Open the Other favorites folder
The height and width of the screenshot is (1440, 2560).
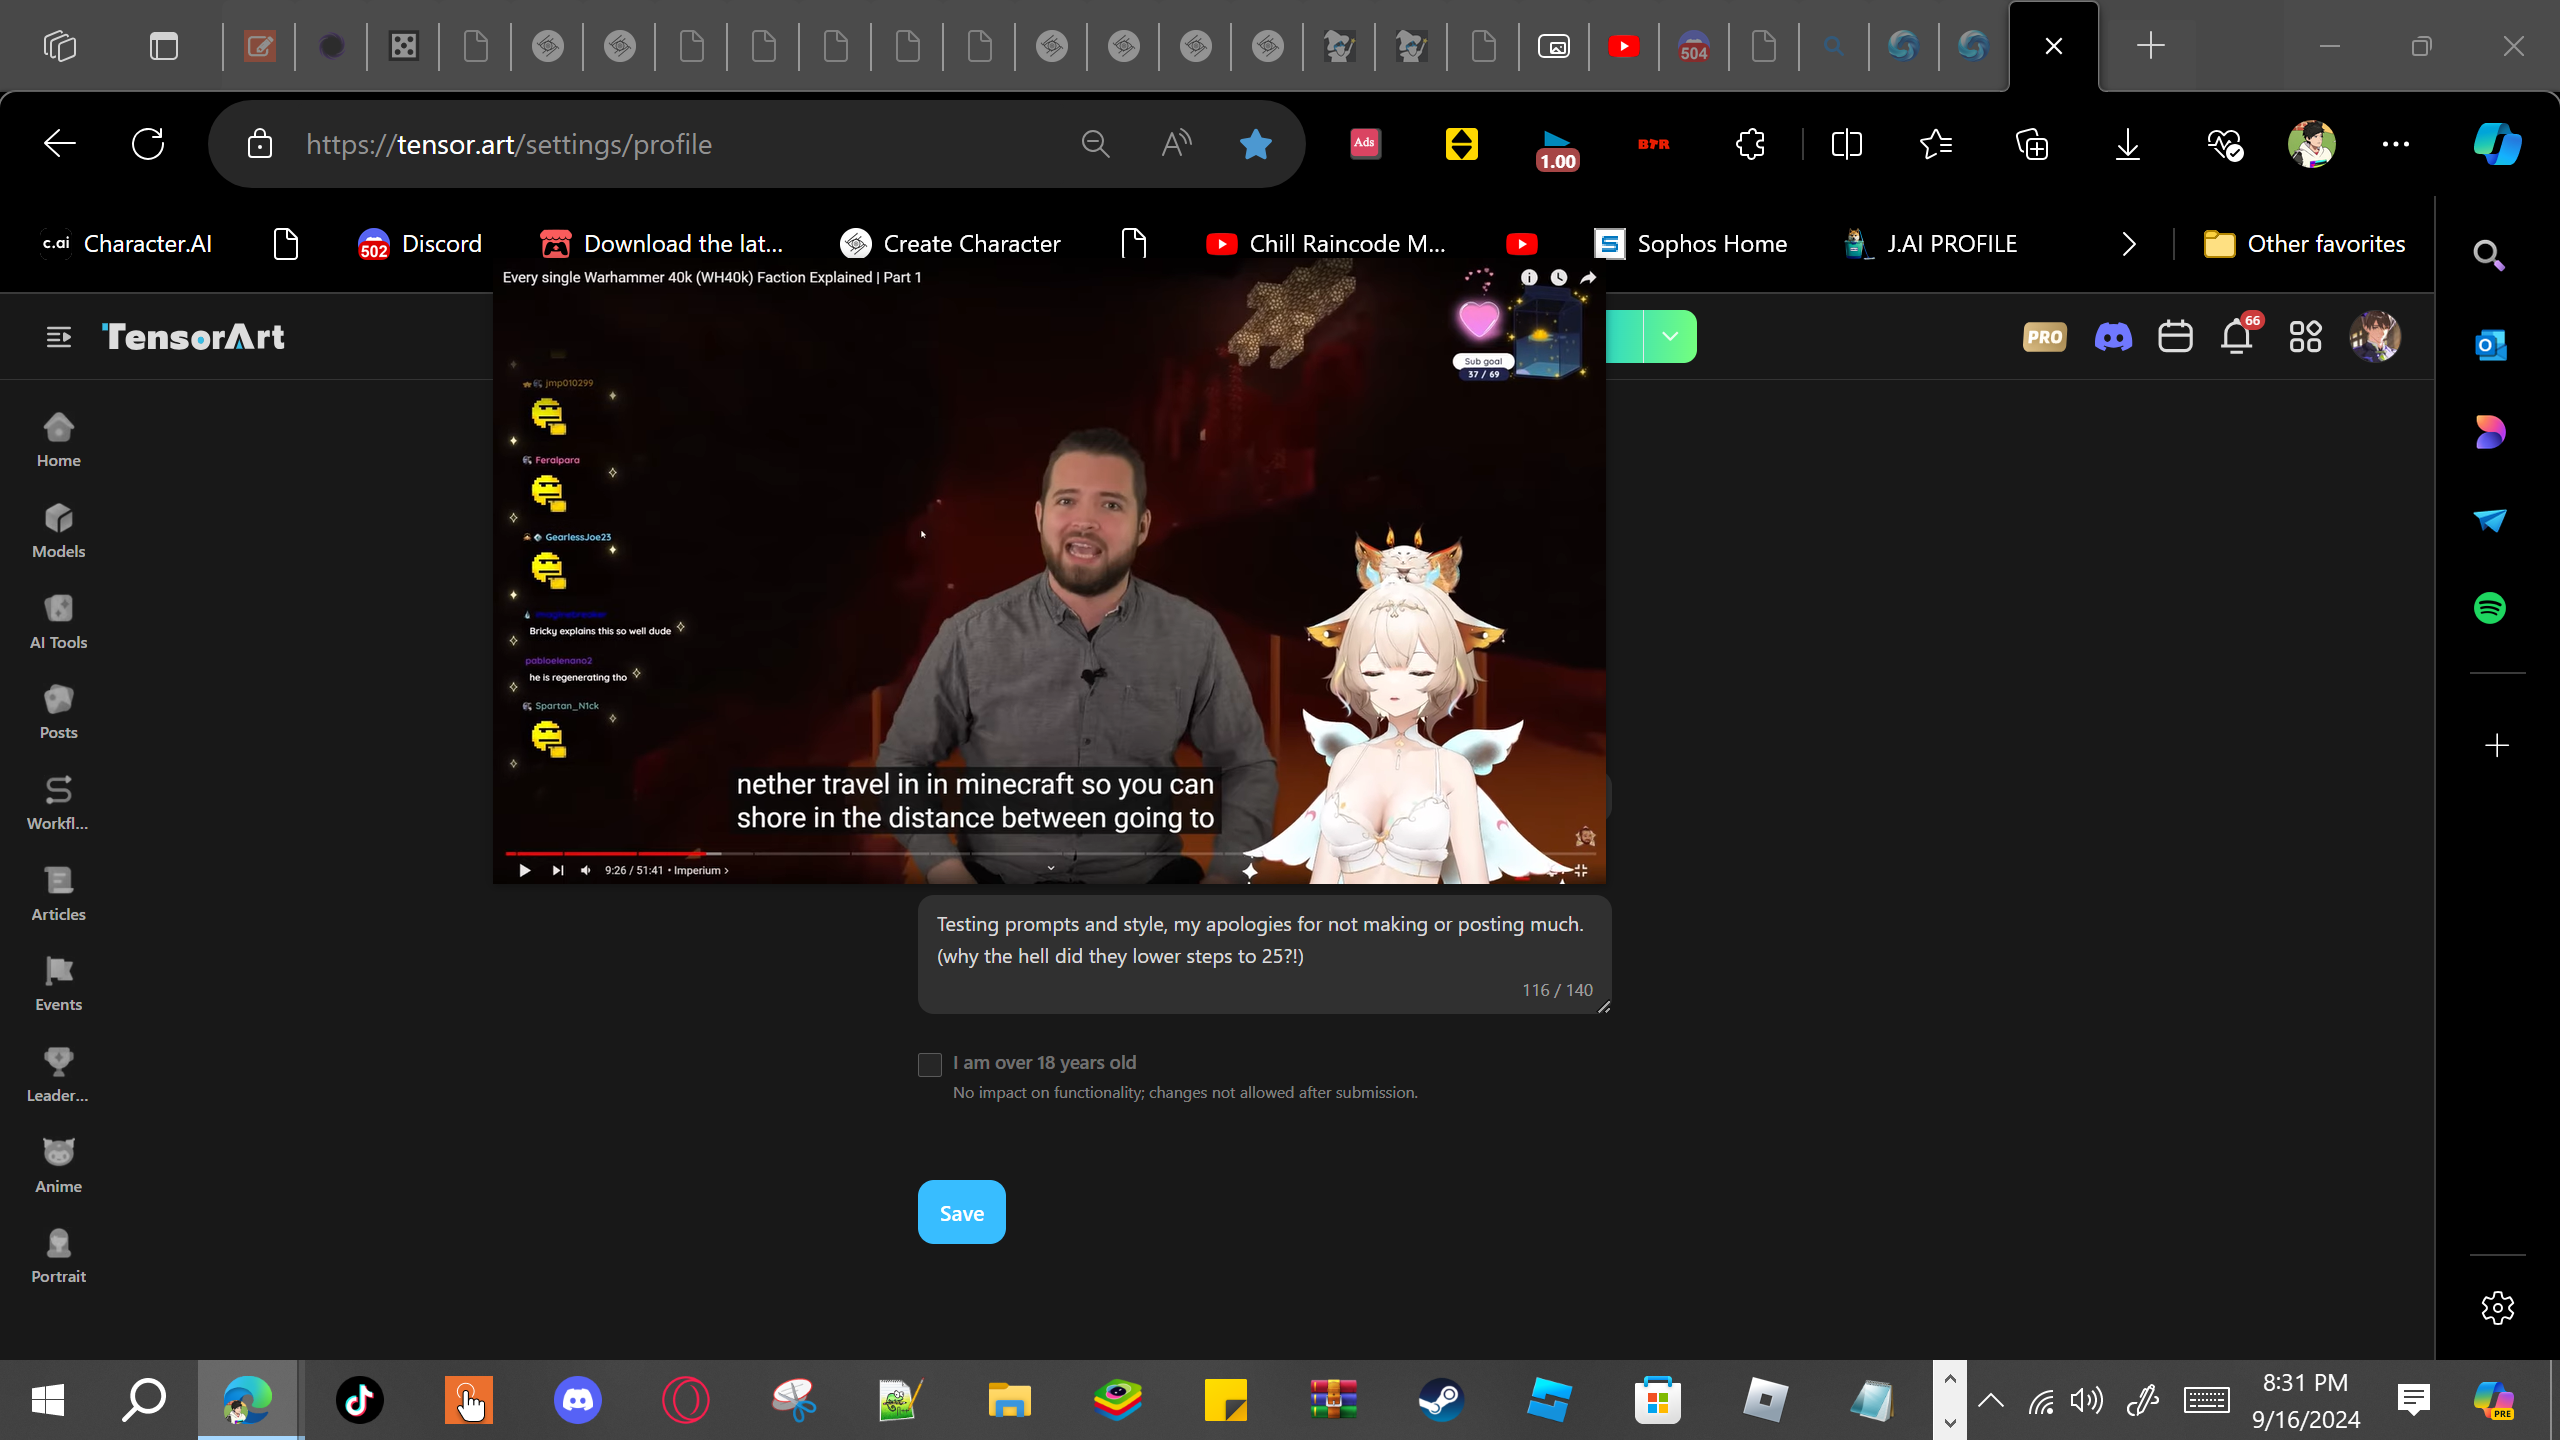2304,243
